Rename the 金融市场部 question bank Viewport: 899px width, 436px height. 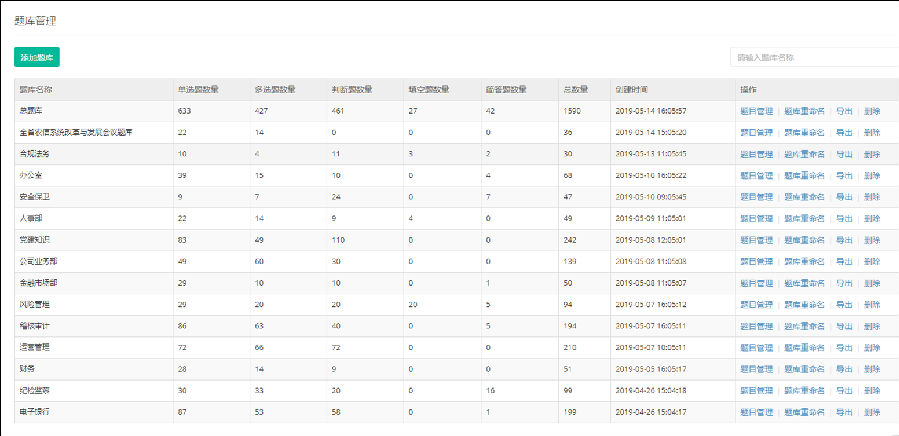click(x=805, y=283)
